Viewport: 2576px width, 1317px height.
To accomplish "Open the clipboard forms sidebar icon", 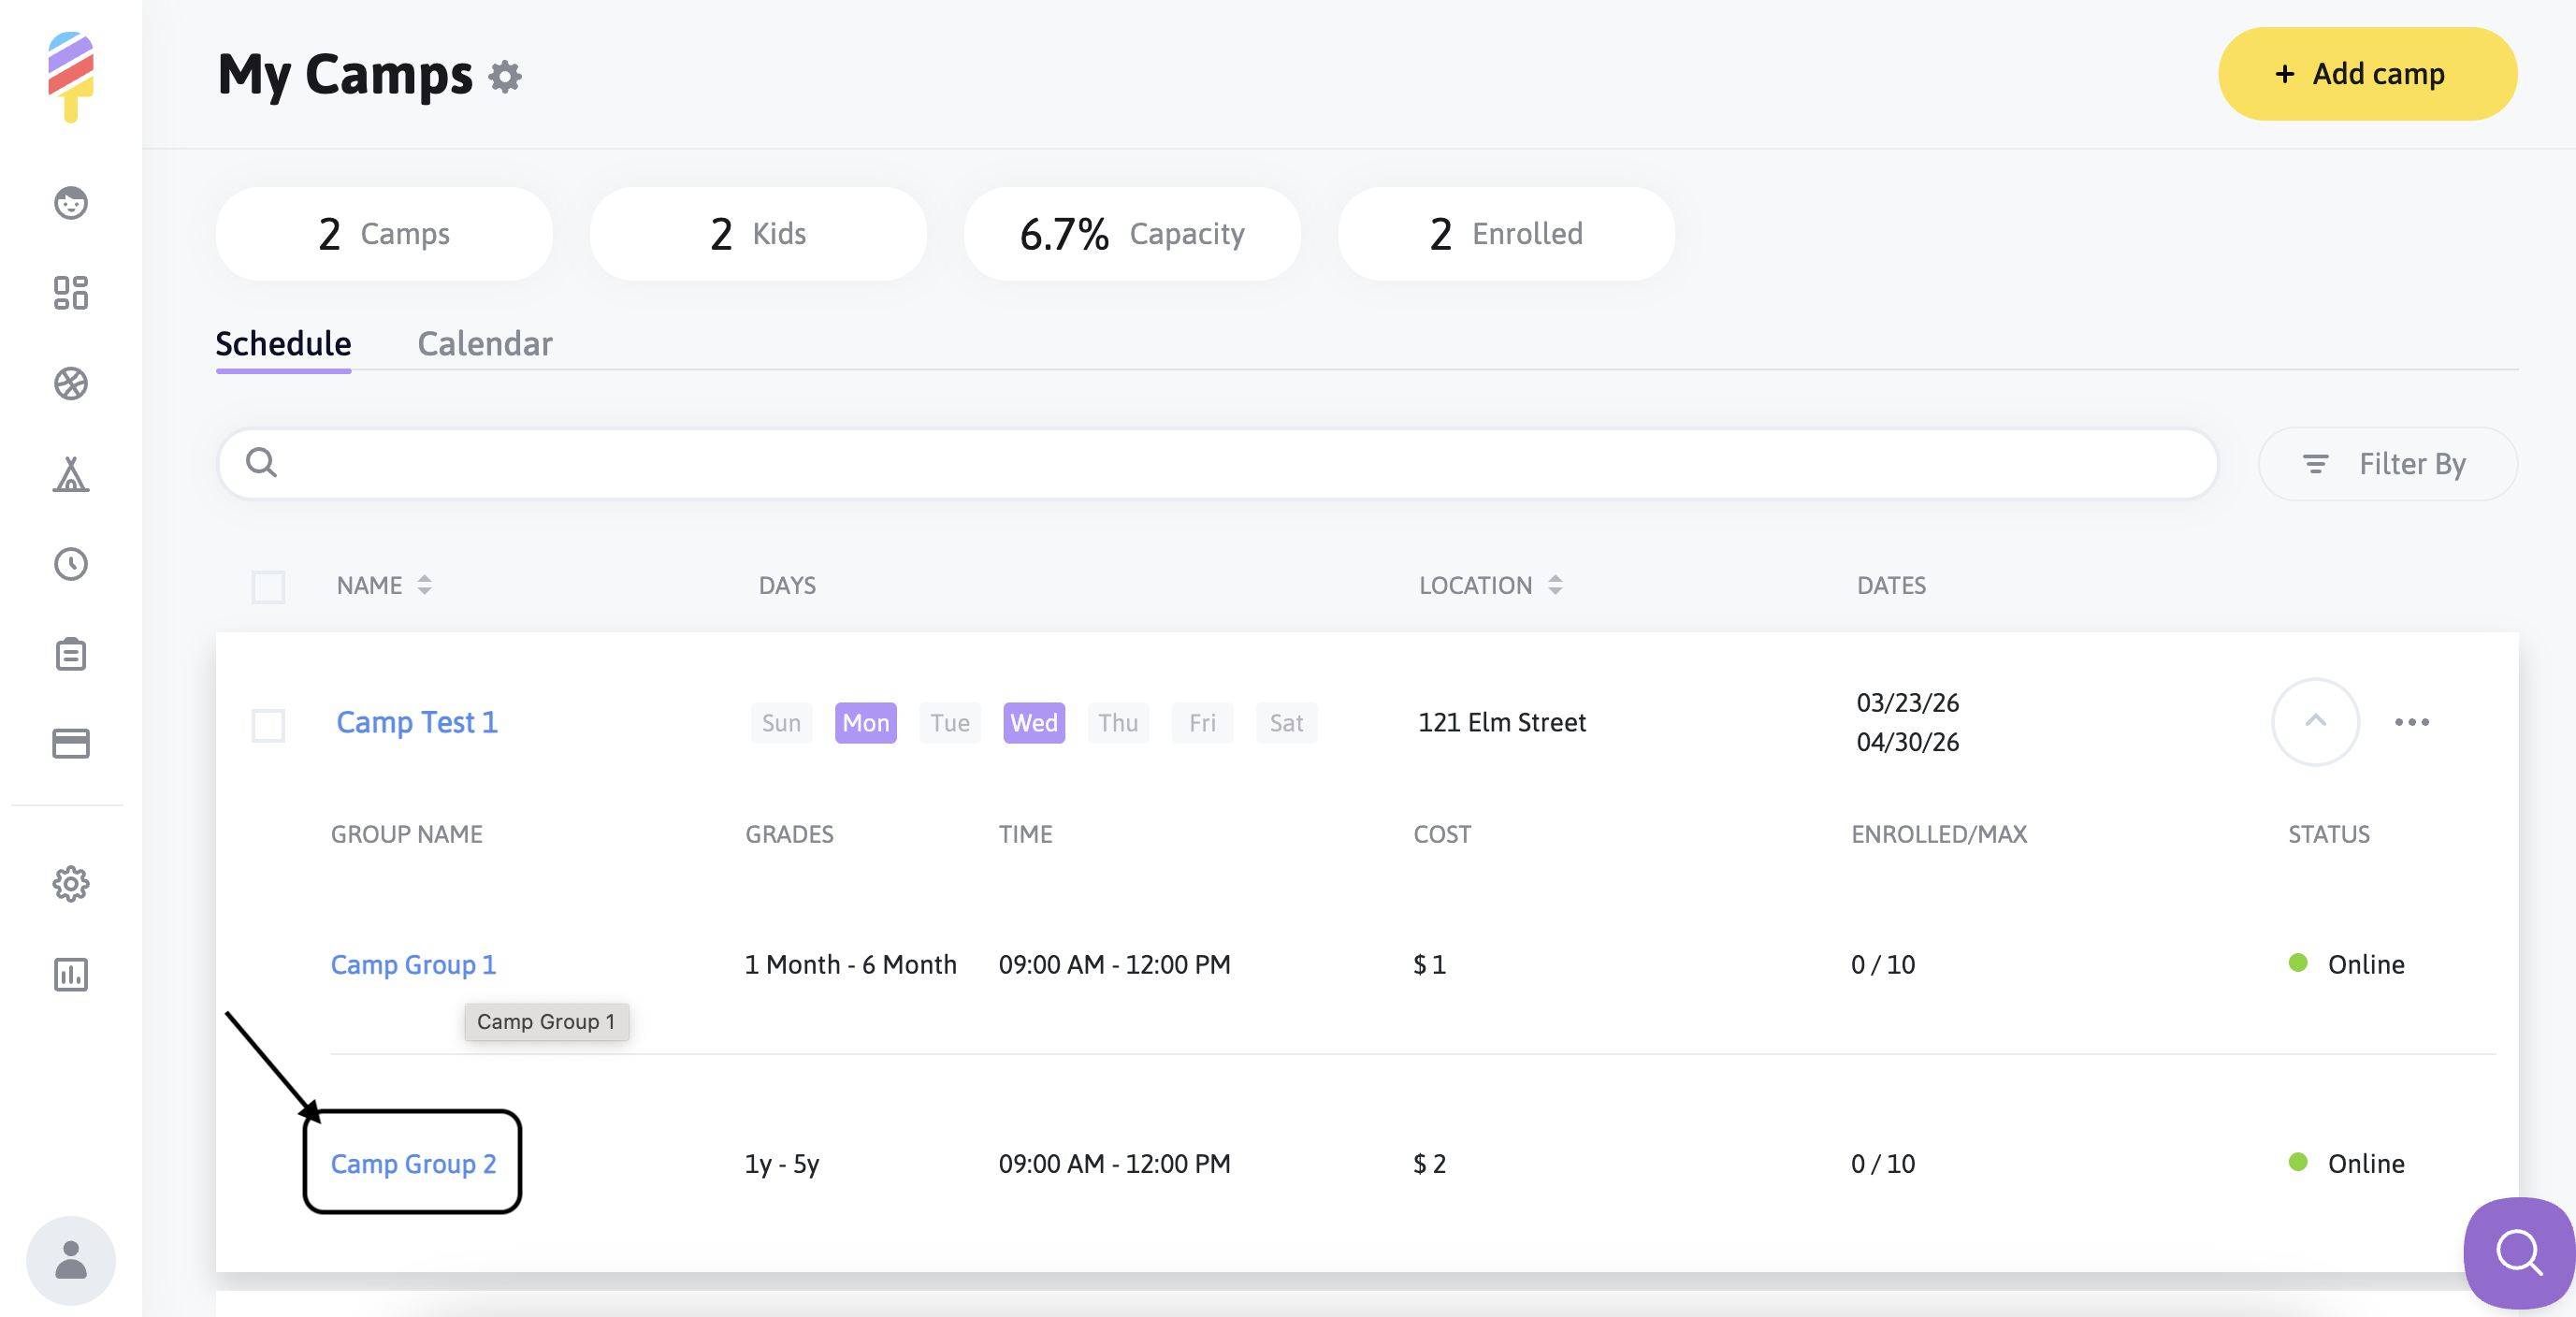I will (71, 654).
